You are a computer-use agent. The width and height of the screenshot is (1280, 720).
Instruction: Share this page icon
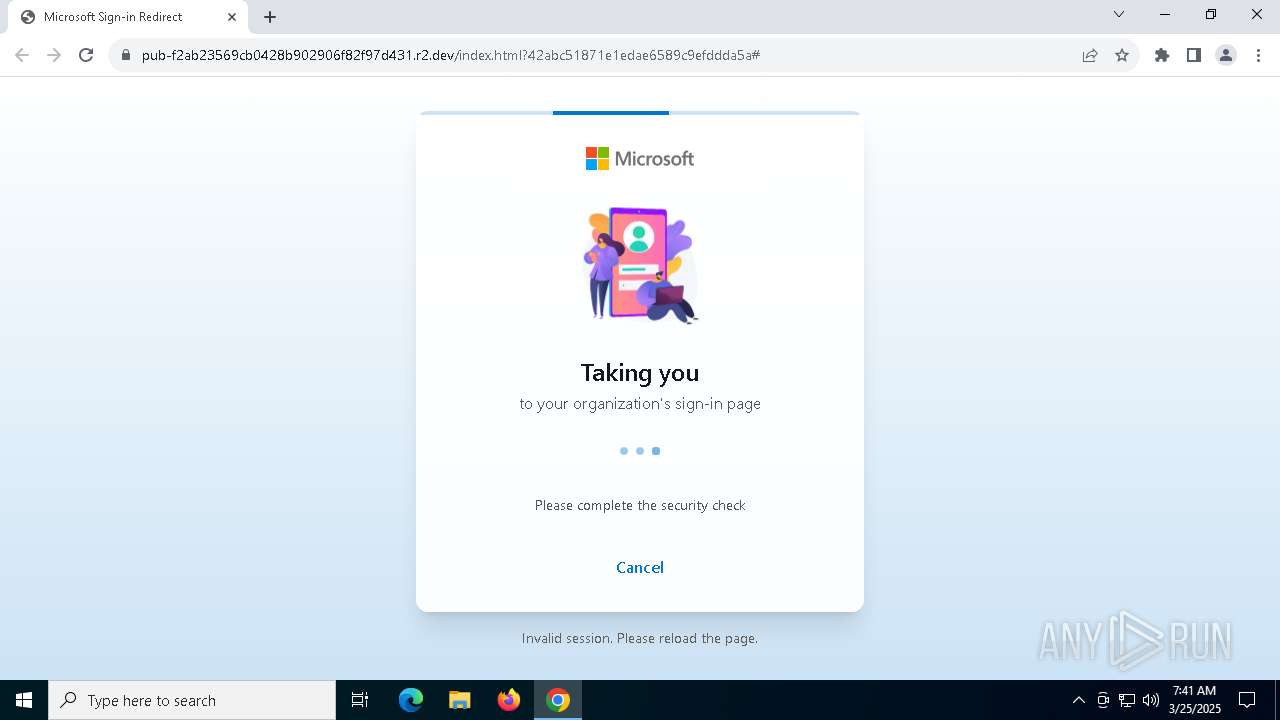[x=1090, y=55]
